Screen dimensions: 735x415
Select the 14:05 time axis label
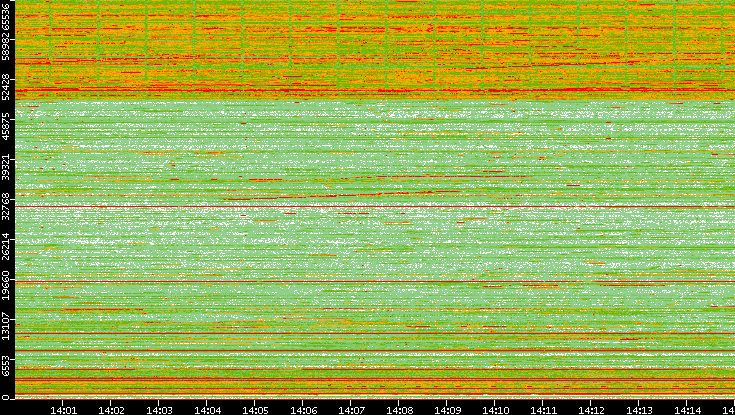point(255,410)
